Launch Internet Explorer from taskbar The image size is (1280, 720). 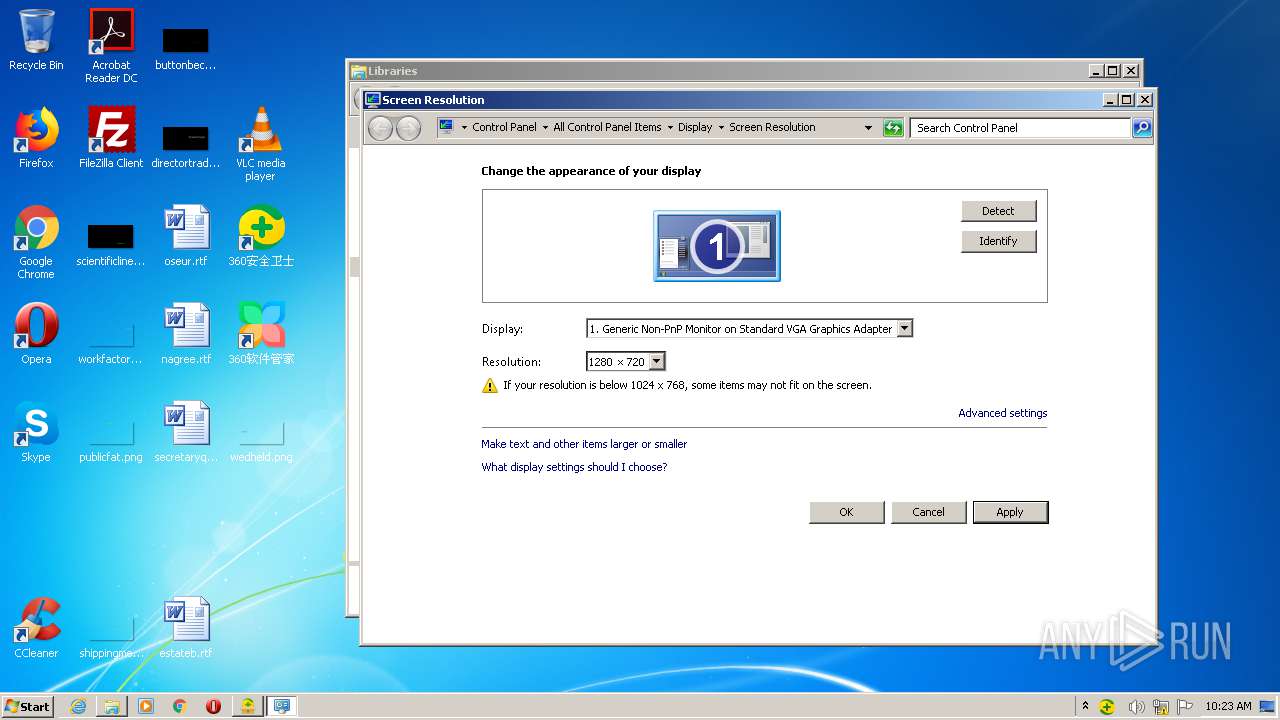[x=78, y=706]
